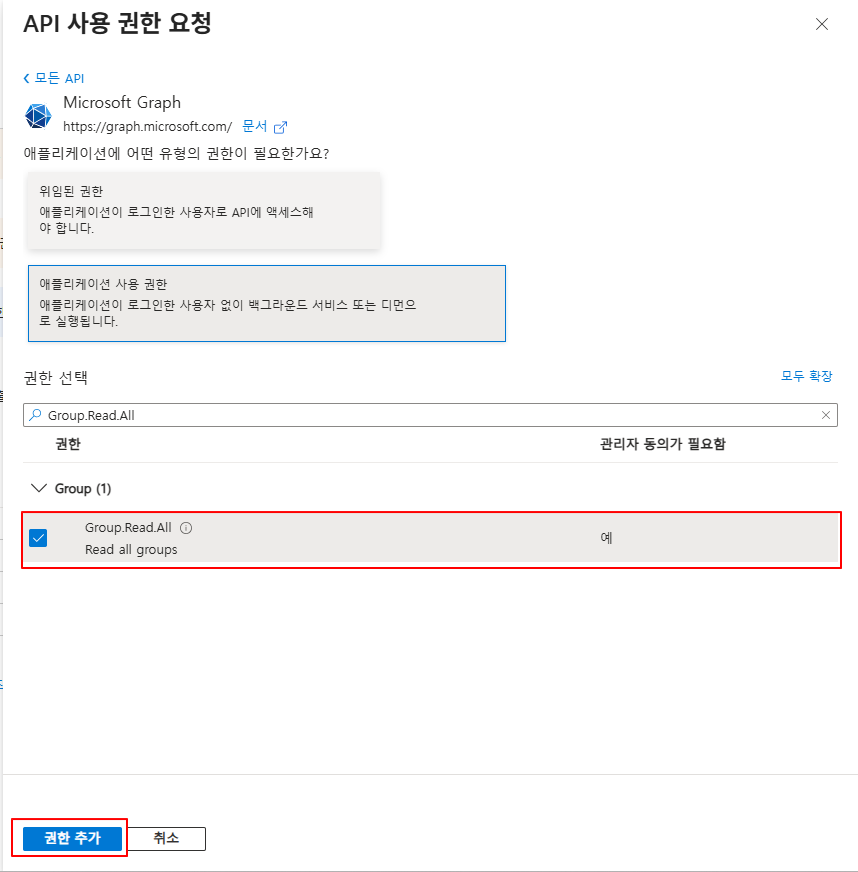Click the 관리자 동의가 필요함 column header
Image resolution: width=858 pixels, height=872 pixels.
[663, 444]
